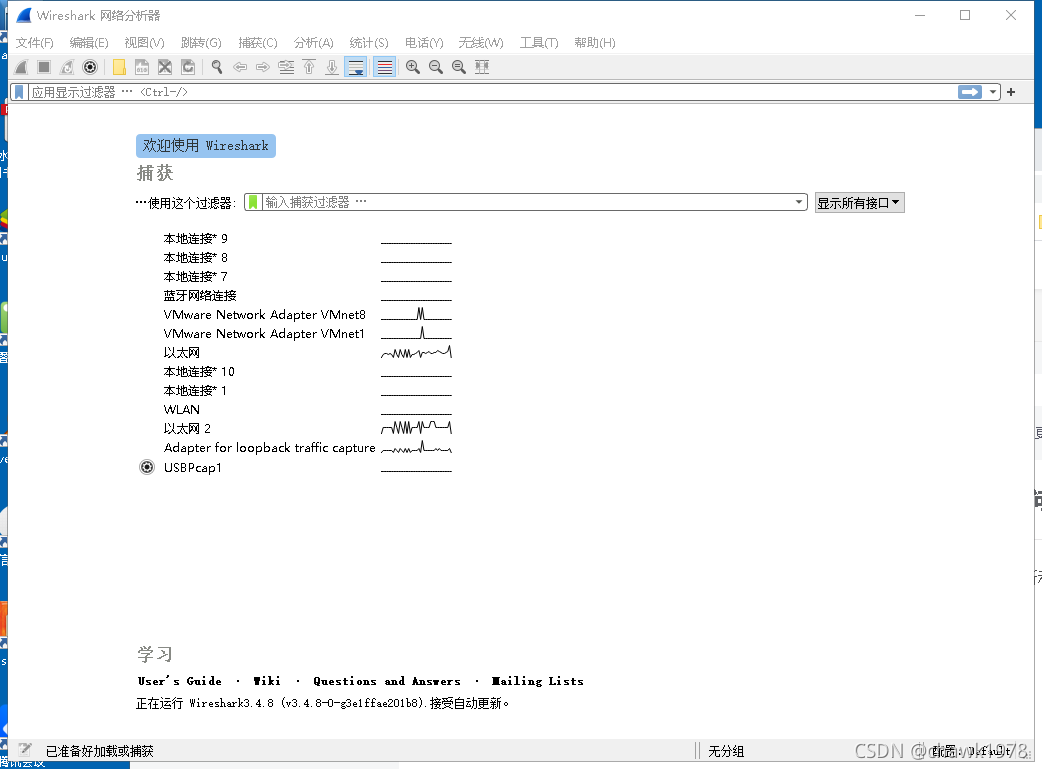Click the restart capture icon
Screen dimensions: 1042x769
tap(67, 67)
